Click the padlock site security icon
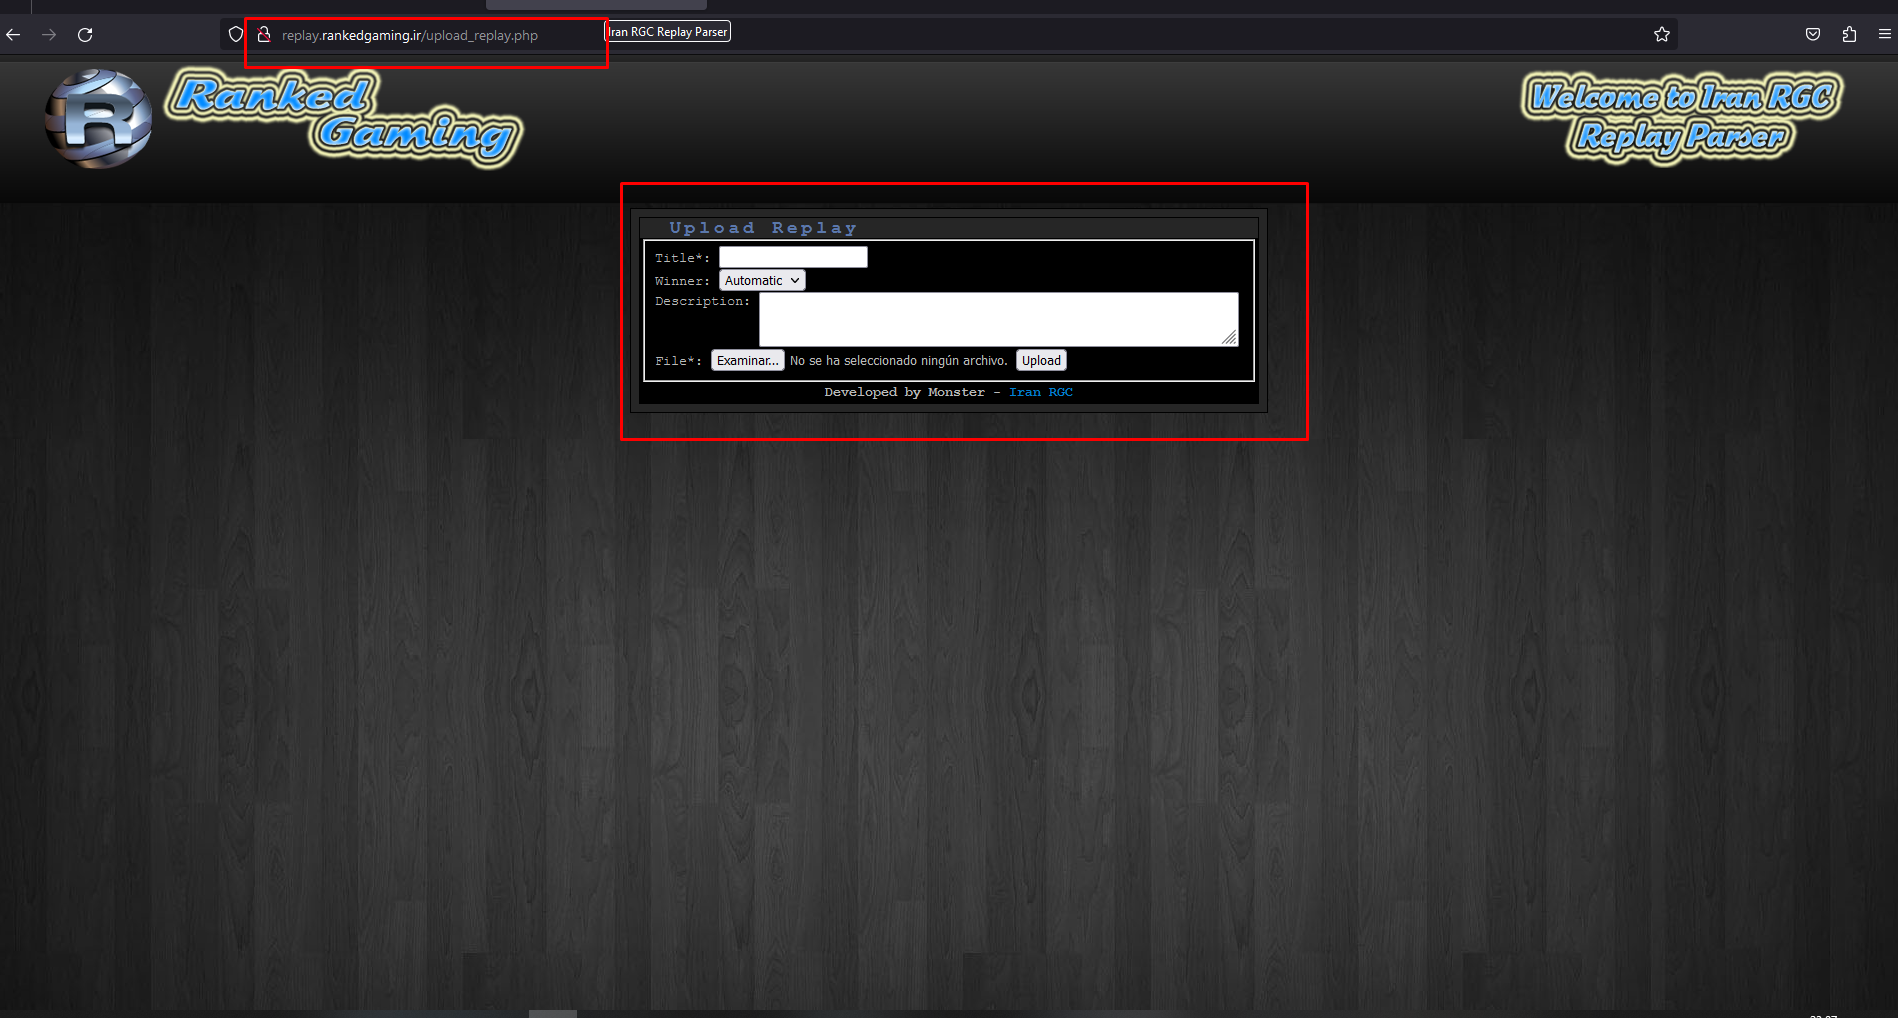 (x=264, y=35)
